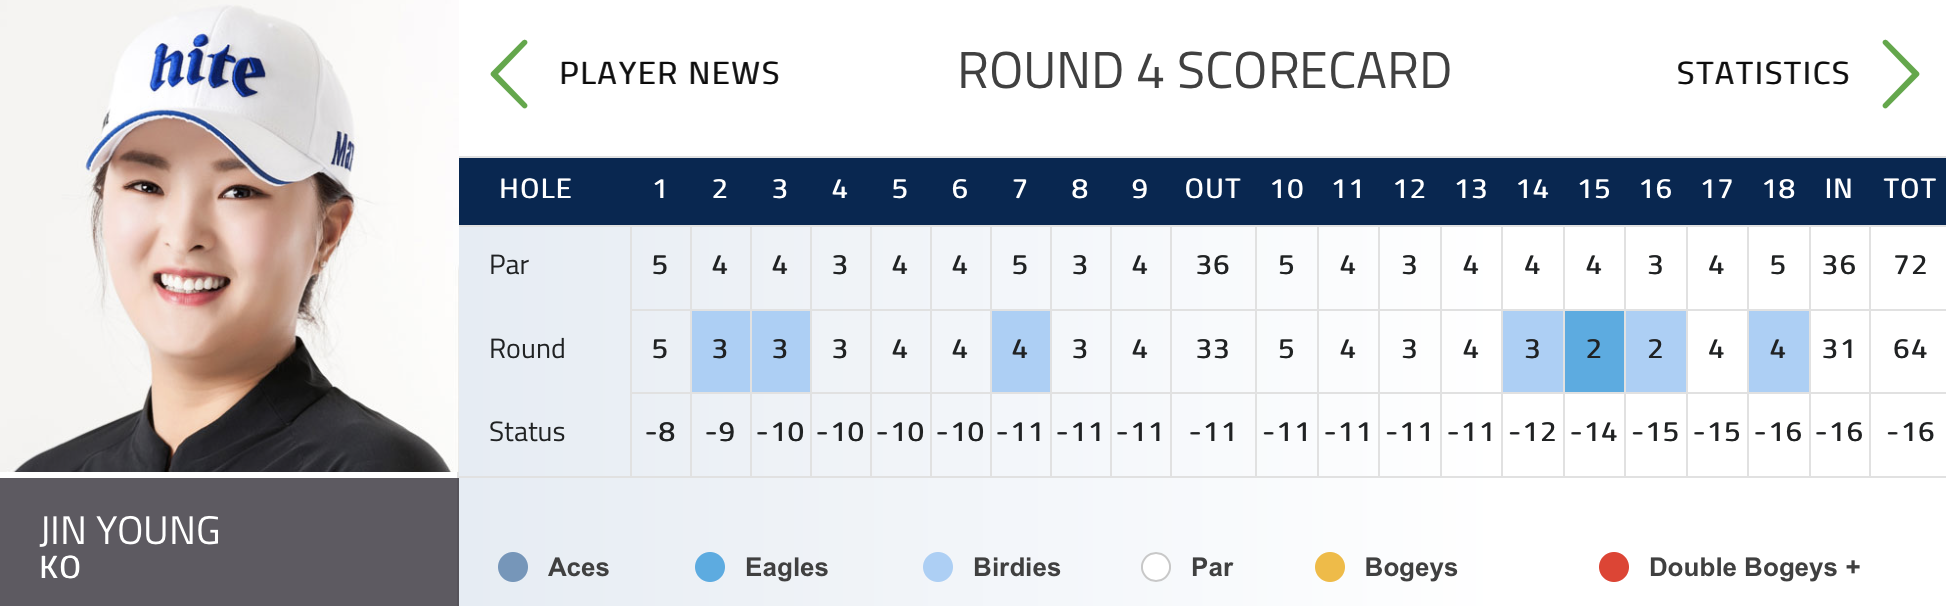
Task: Click the birdie score on hole 7
Action: [1020, 350]
